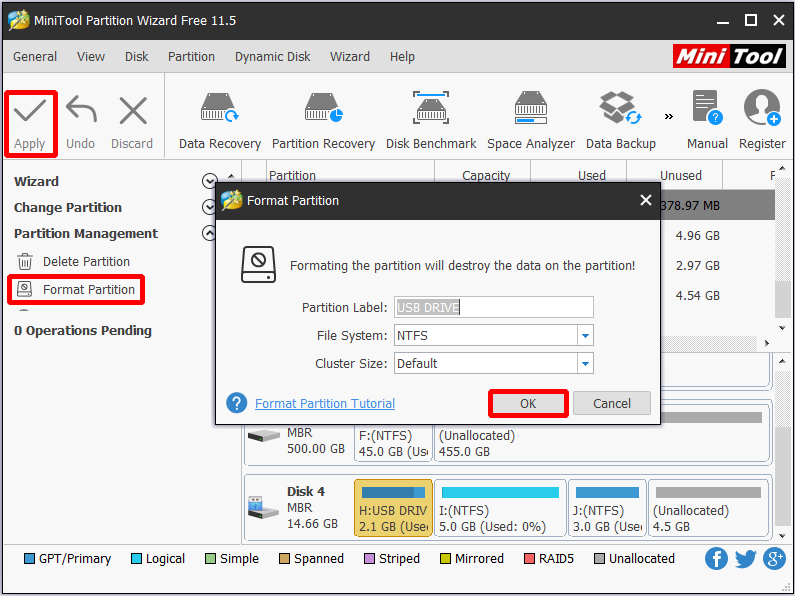
Task: Click the MiniTool logo
Action: (x=729, y=56)
